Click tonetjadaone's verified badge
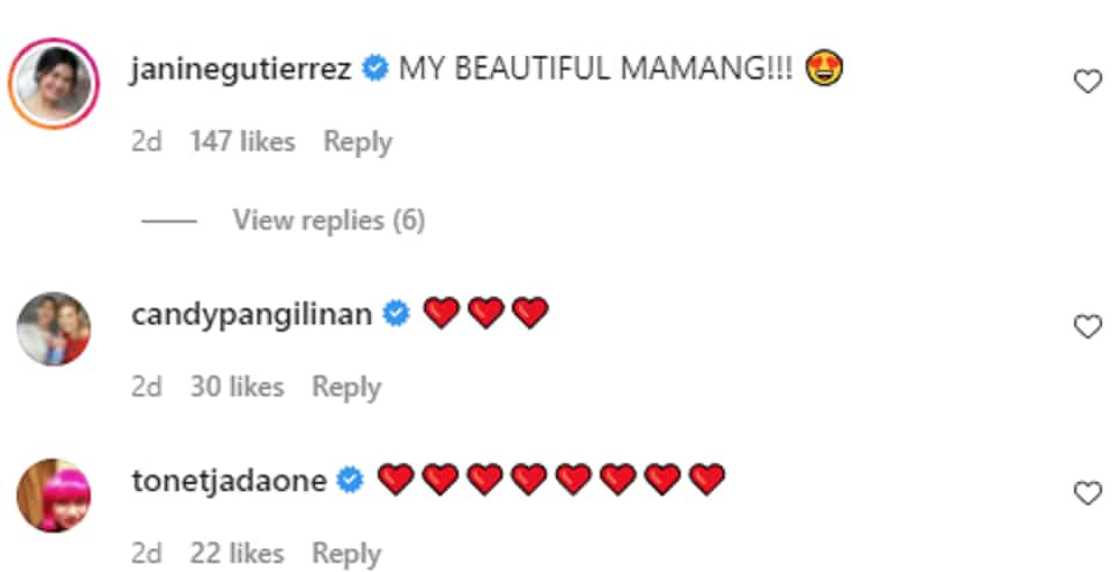The height and width of the screenshot is (572, 1120). click(x=350, y=481)
